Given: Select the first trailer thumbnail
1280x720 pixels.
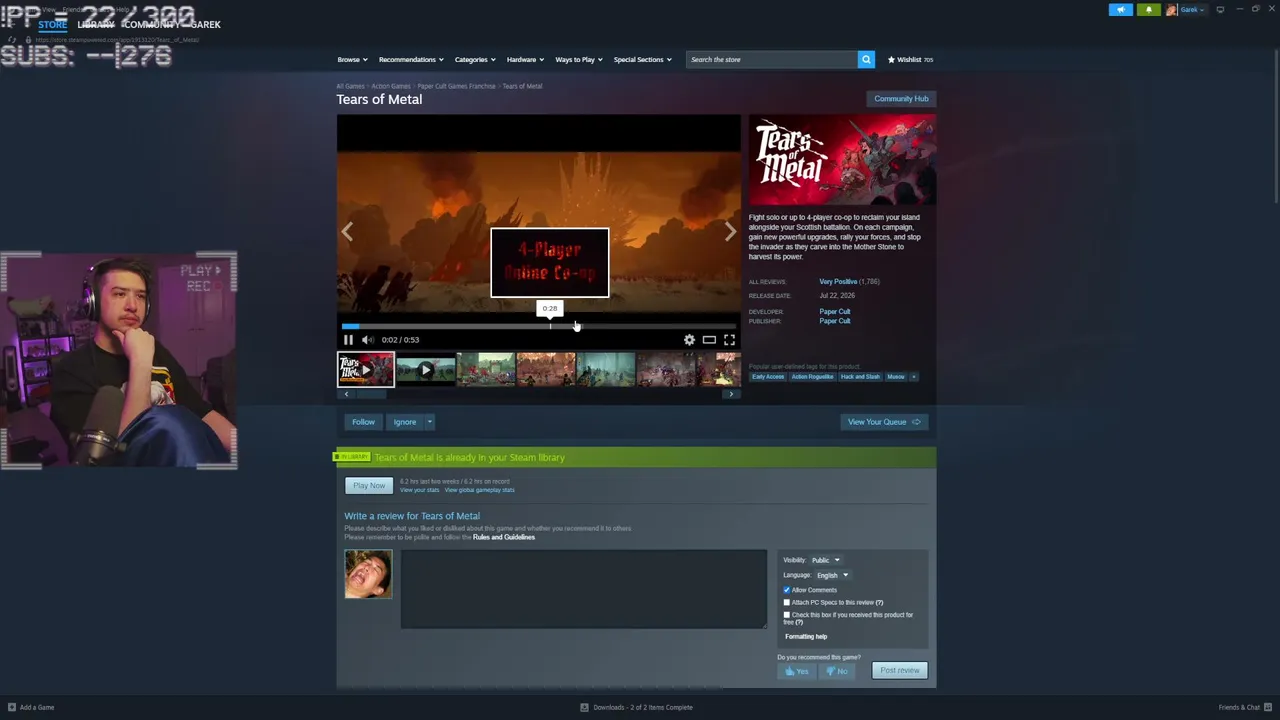Looking at the screenshot, I should click(x=365, y=370).
